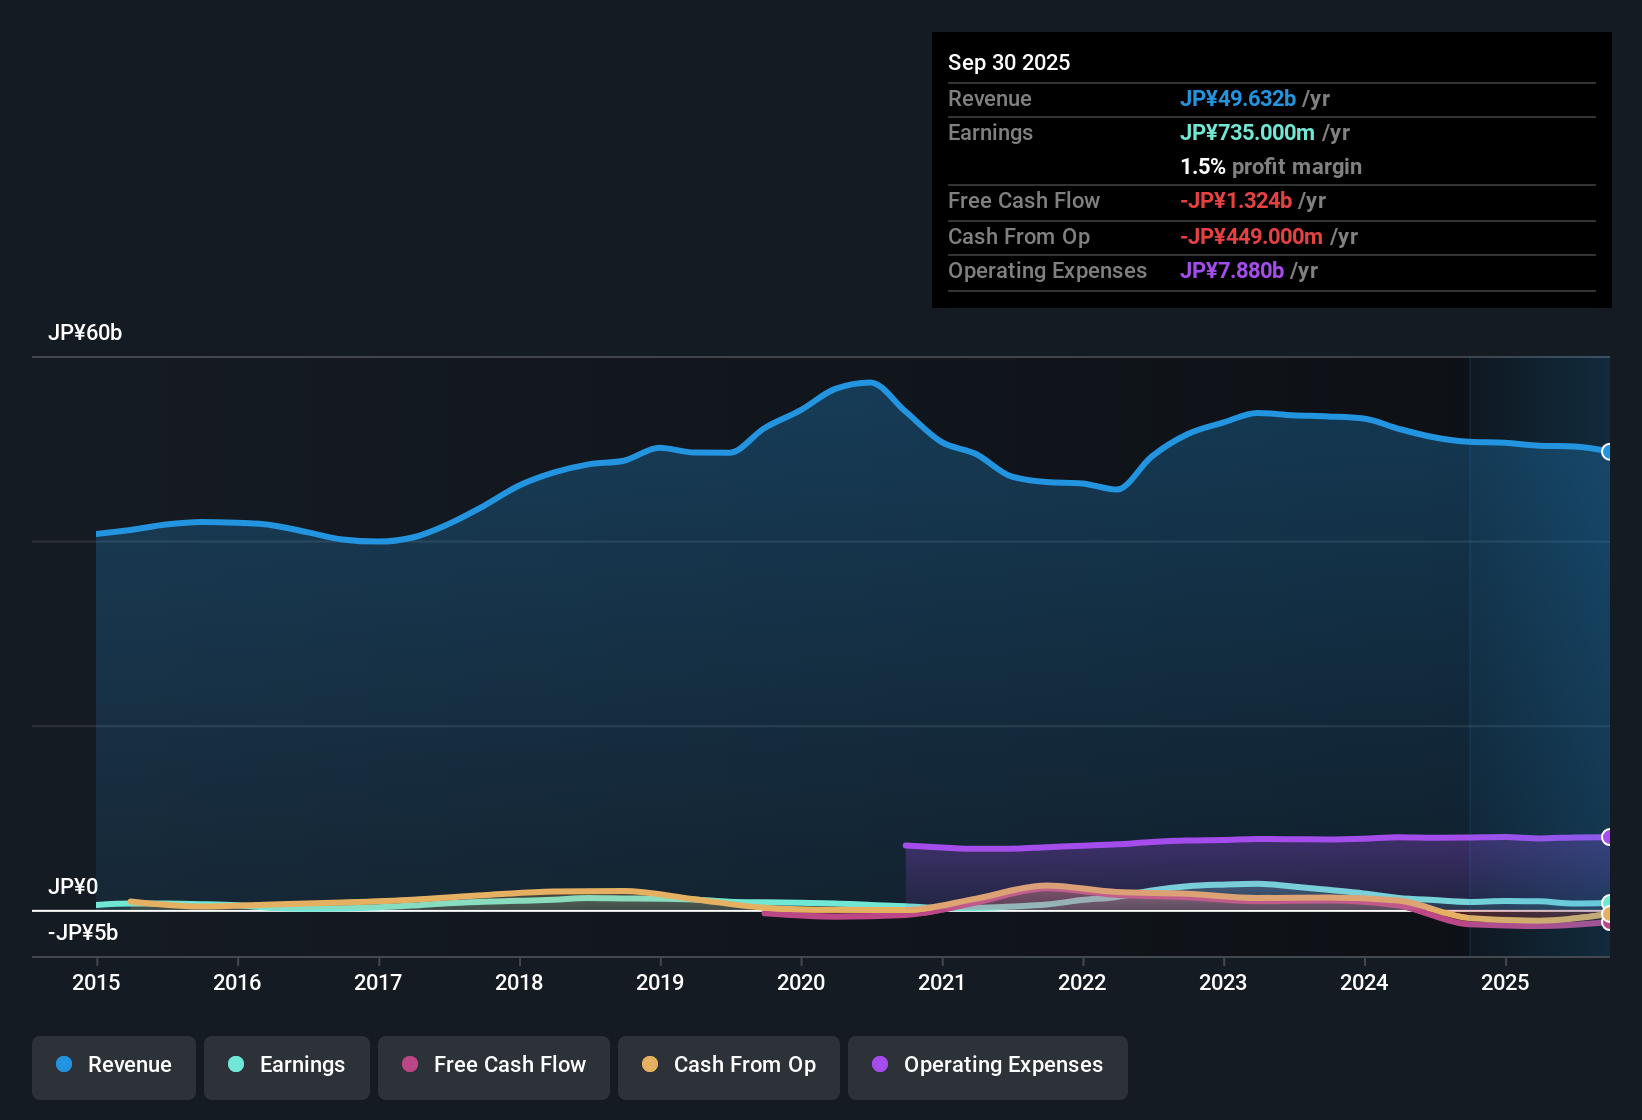Click the orange Cash From Op legend dot
The height and width of the screenshot is (1120, 1642).
(650, 1065)
